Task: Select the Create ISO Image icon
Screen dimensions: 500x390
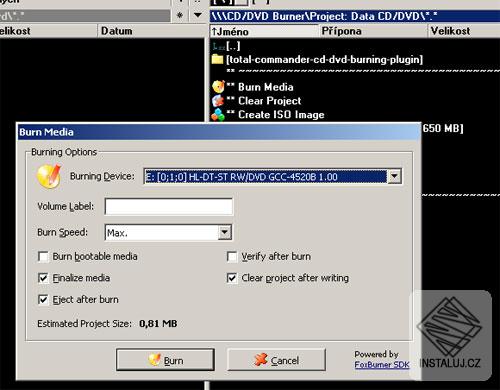Action: pos(218,115)
